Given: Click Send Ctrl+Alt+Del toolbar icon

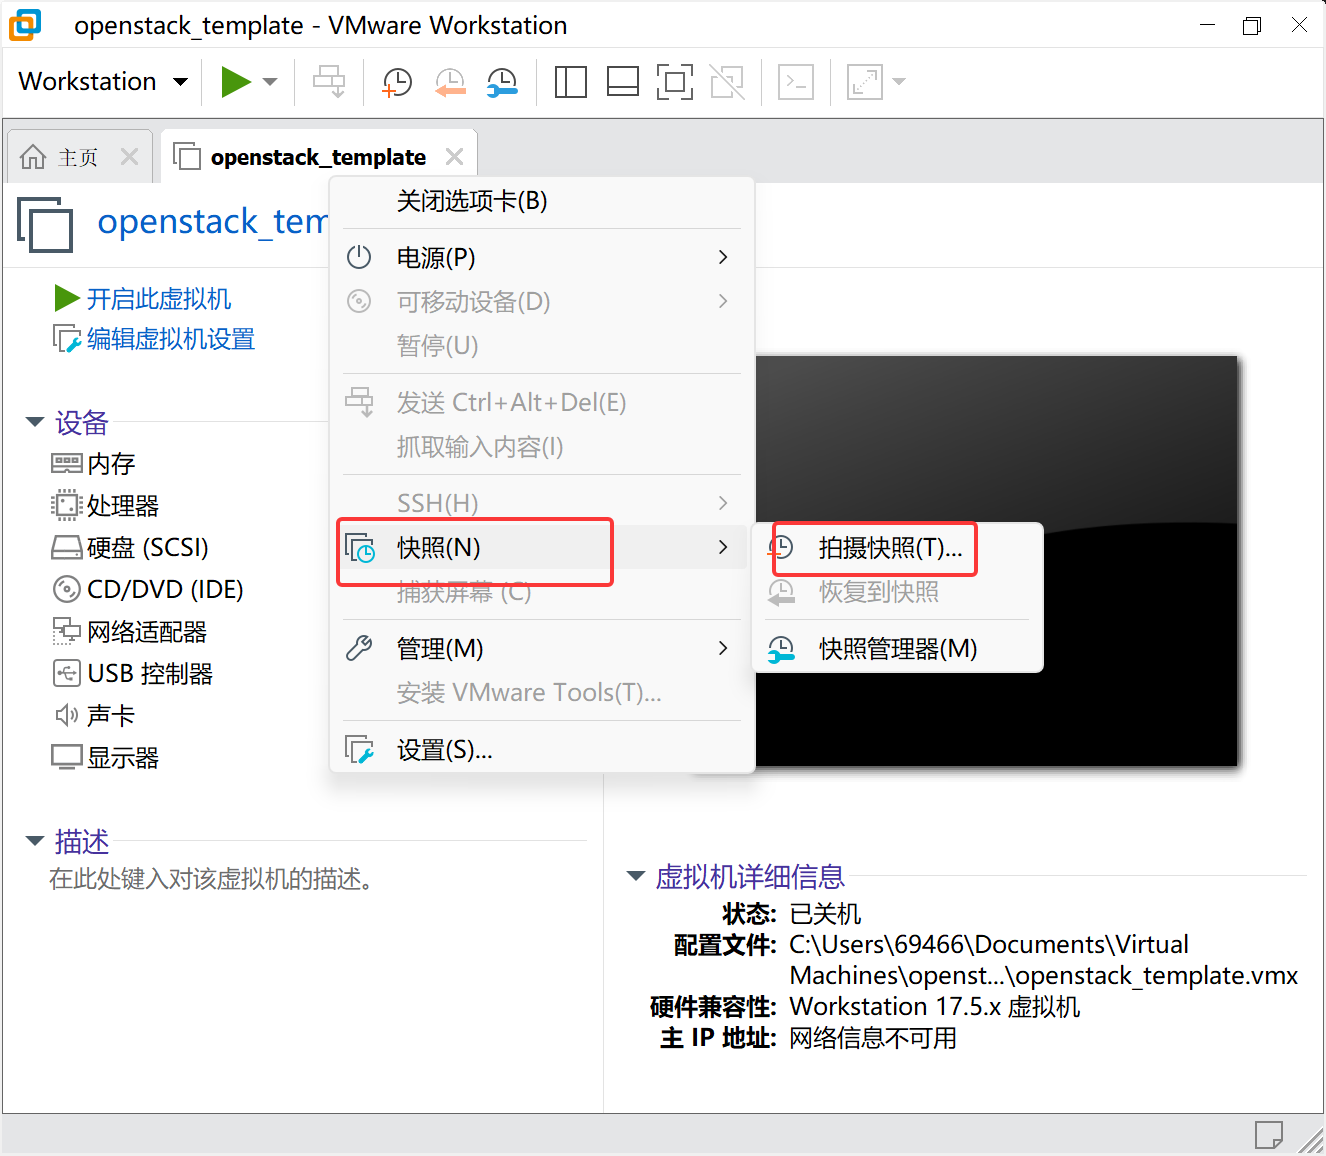Looking at the screenshot, I should [329, 82].
